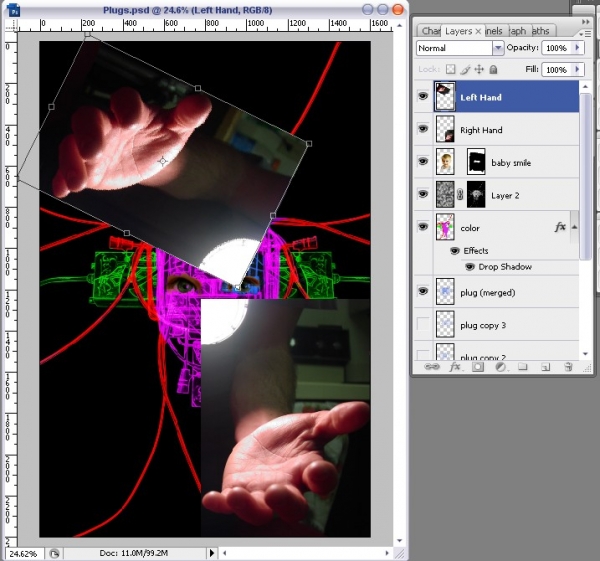600x561 pixels.
Task: Click color layer thumbnail
Action: coord(445,227)
